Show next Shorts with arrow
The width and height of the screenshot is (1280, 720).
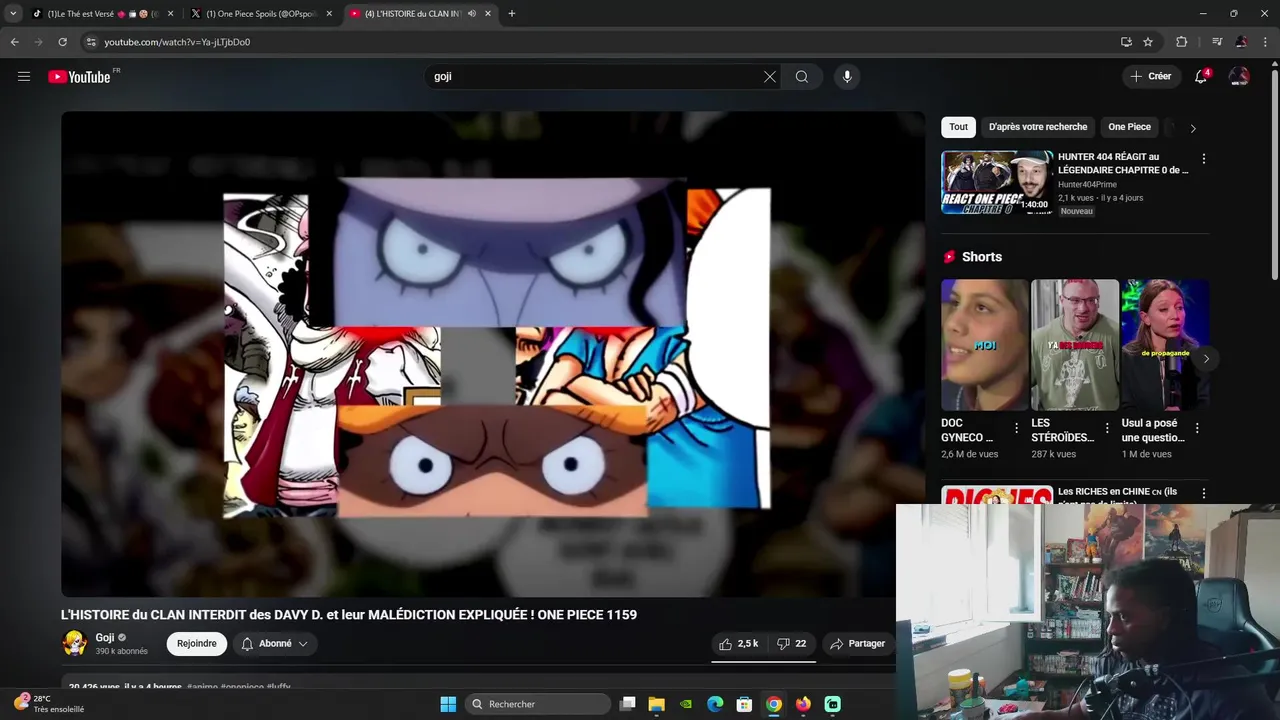[x=1206, y=359]
